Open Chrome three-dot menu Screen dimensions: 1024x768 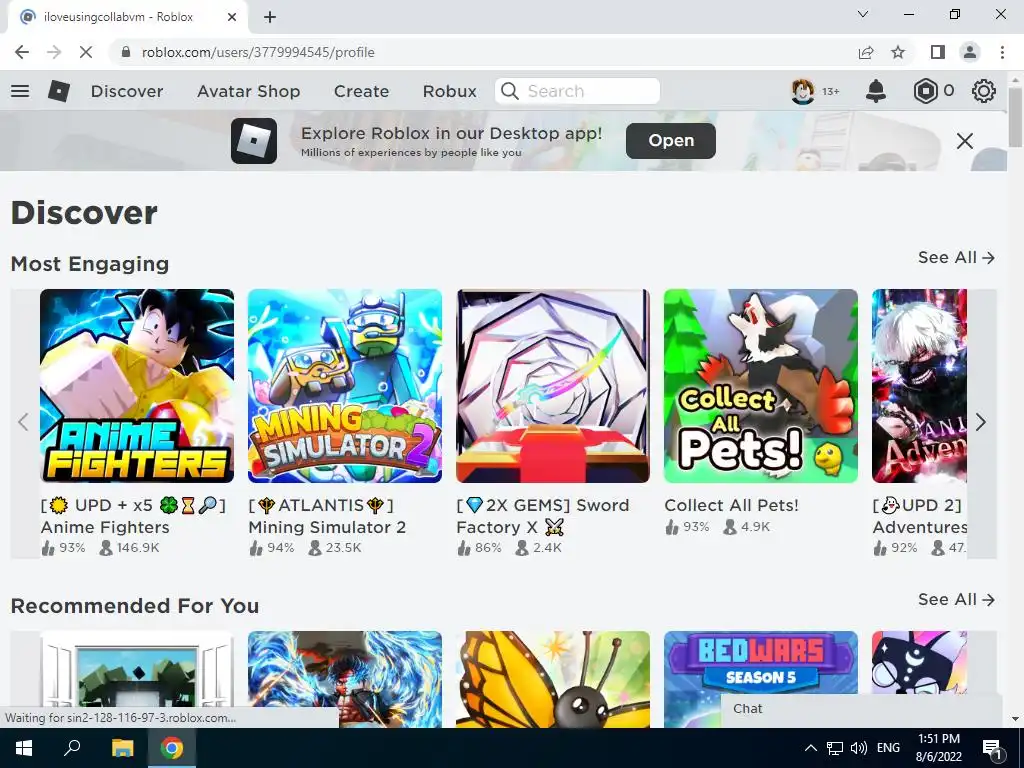(x=1002, y=52)
